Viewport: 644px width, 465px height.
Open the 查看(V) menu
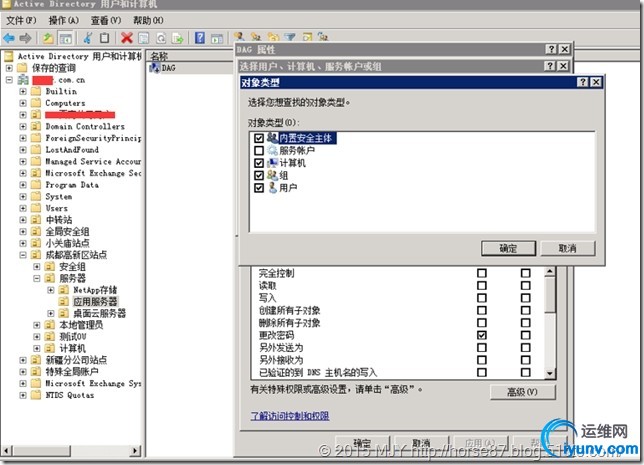pyautogui.click(x=106, y=20)
